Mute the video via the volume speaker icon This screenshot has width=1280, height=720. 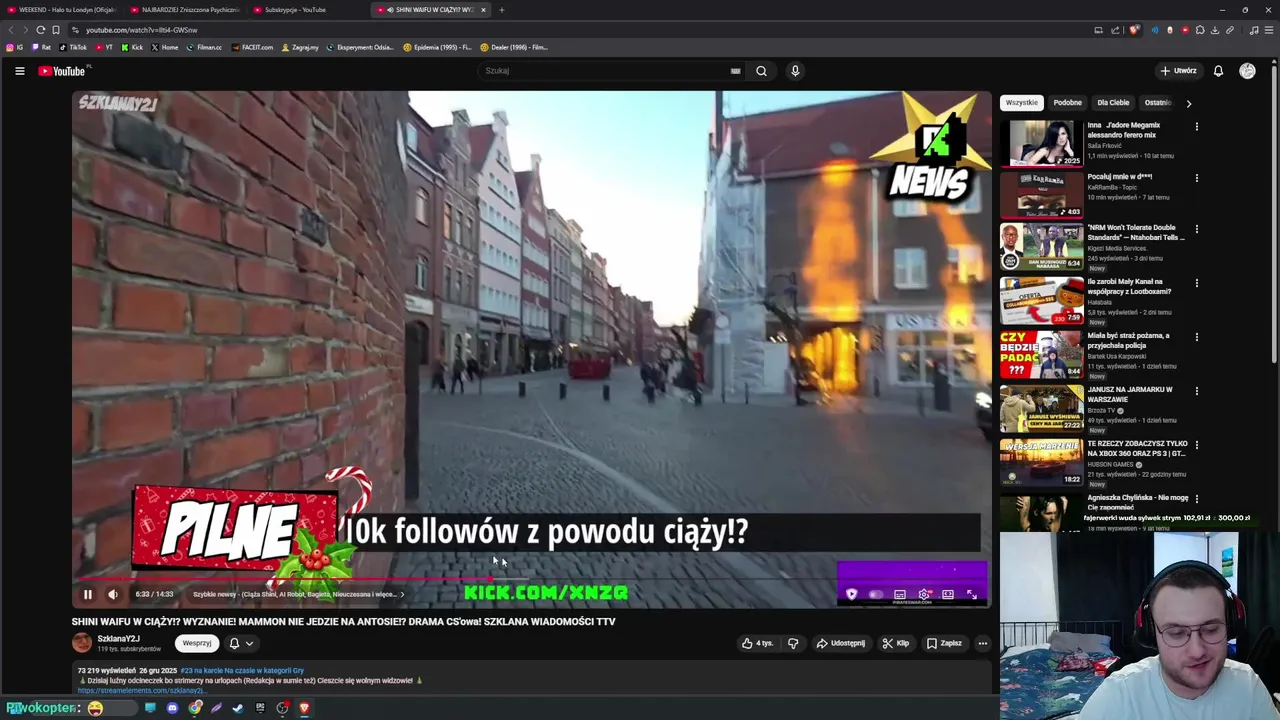click(x=113, y=594)
